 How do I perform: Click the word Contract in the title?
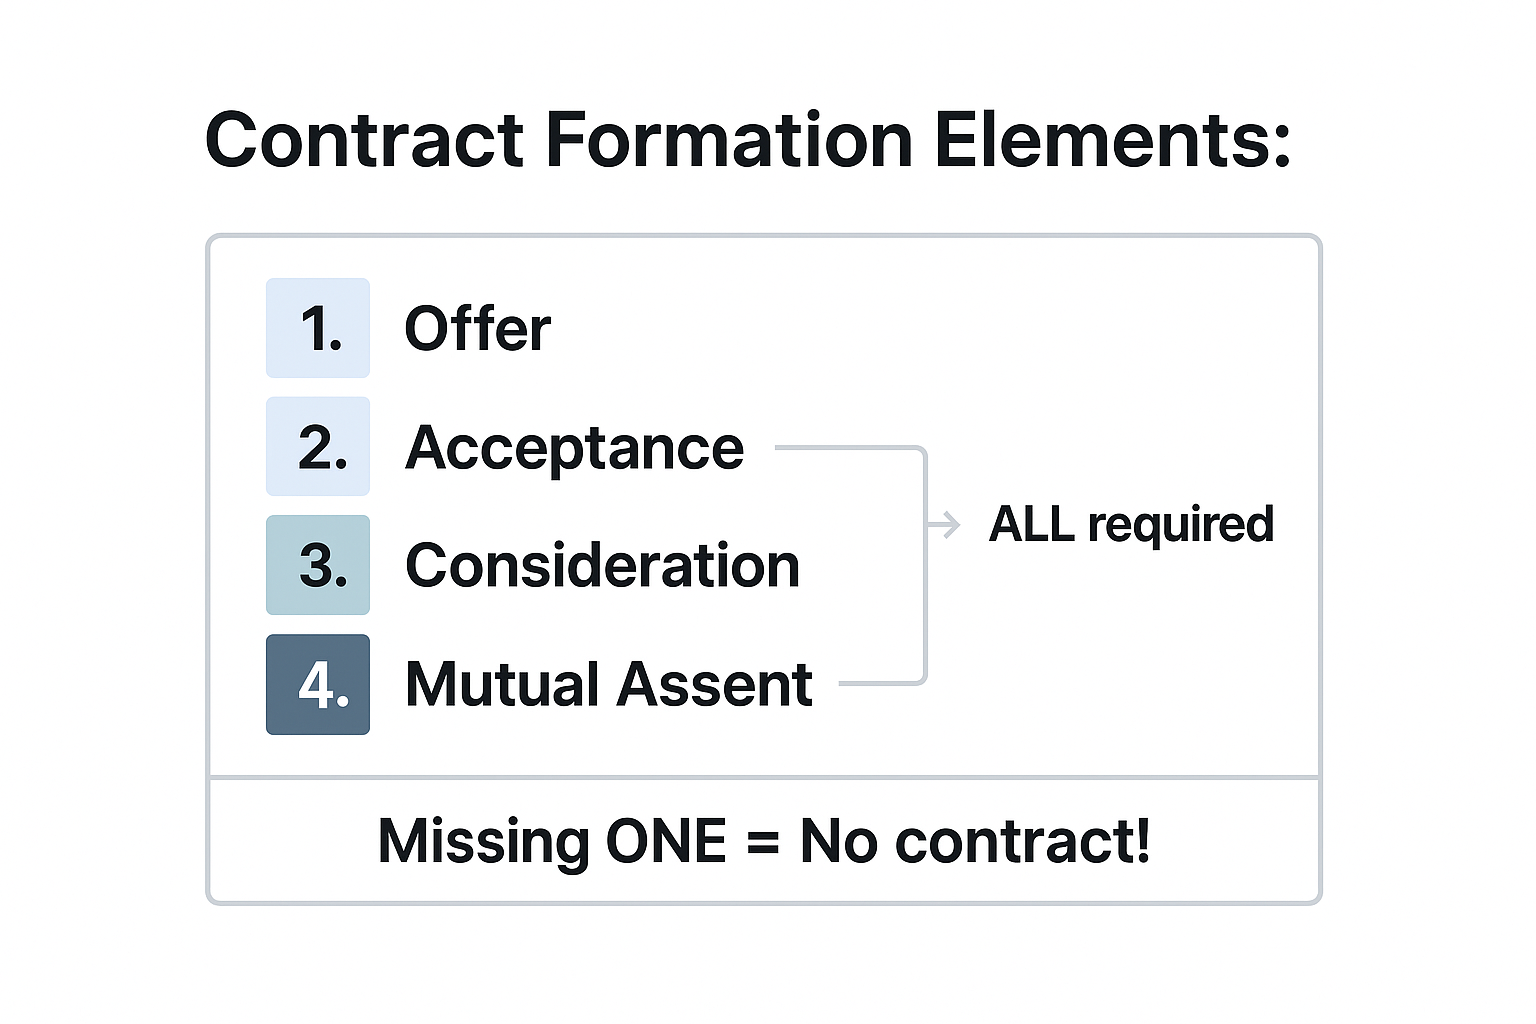[x=364, y=140]
